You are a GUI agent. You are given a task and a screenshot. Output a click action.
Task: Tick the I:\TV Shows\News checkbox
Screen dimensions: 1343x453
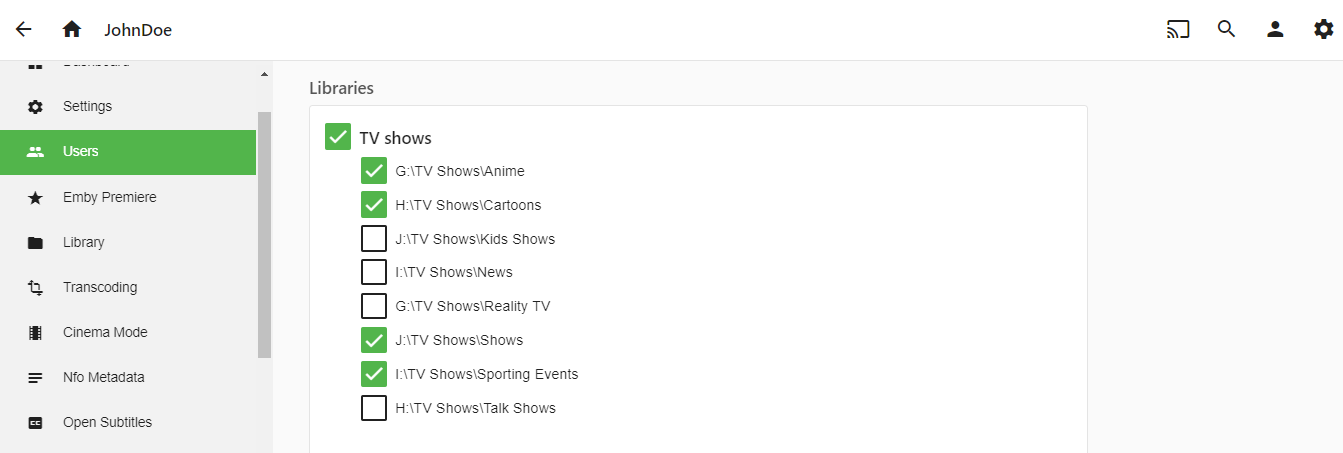(374, 272)
